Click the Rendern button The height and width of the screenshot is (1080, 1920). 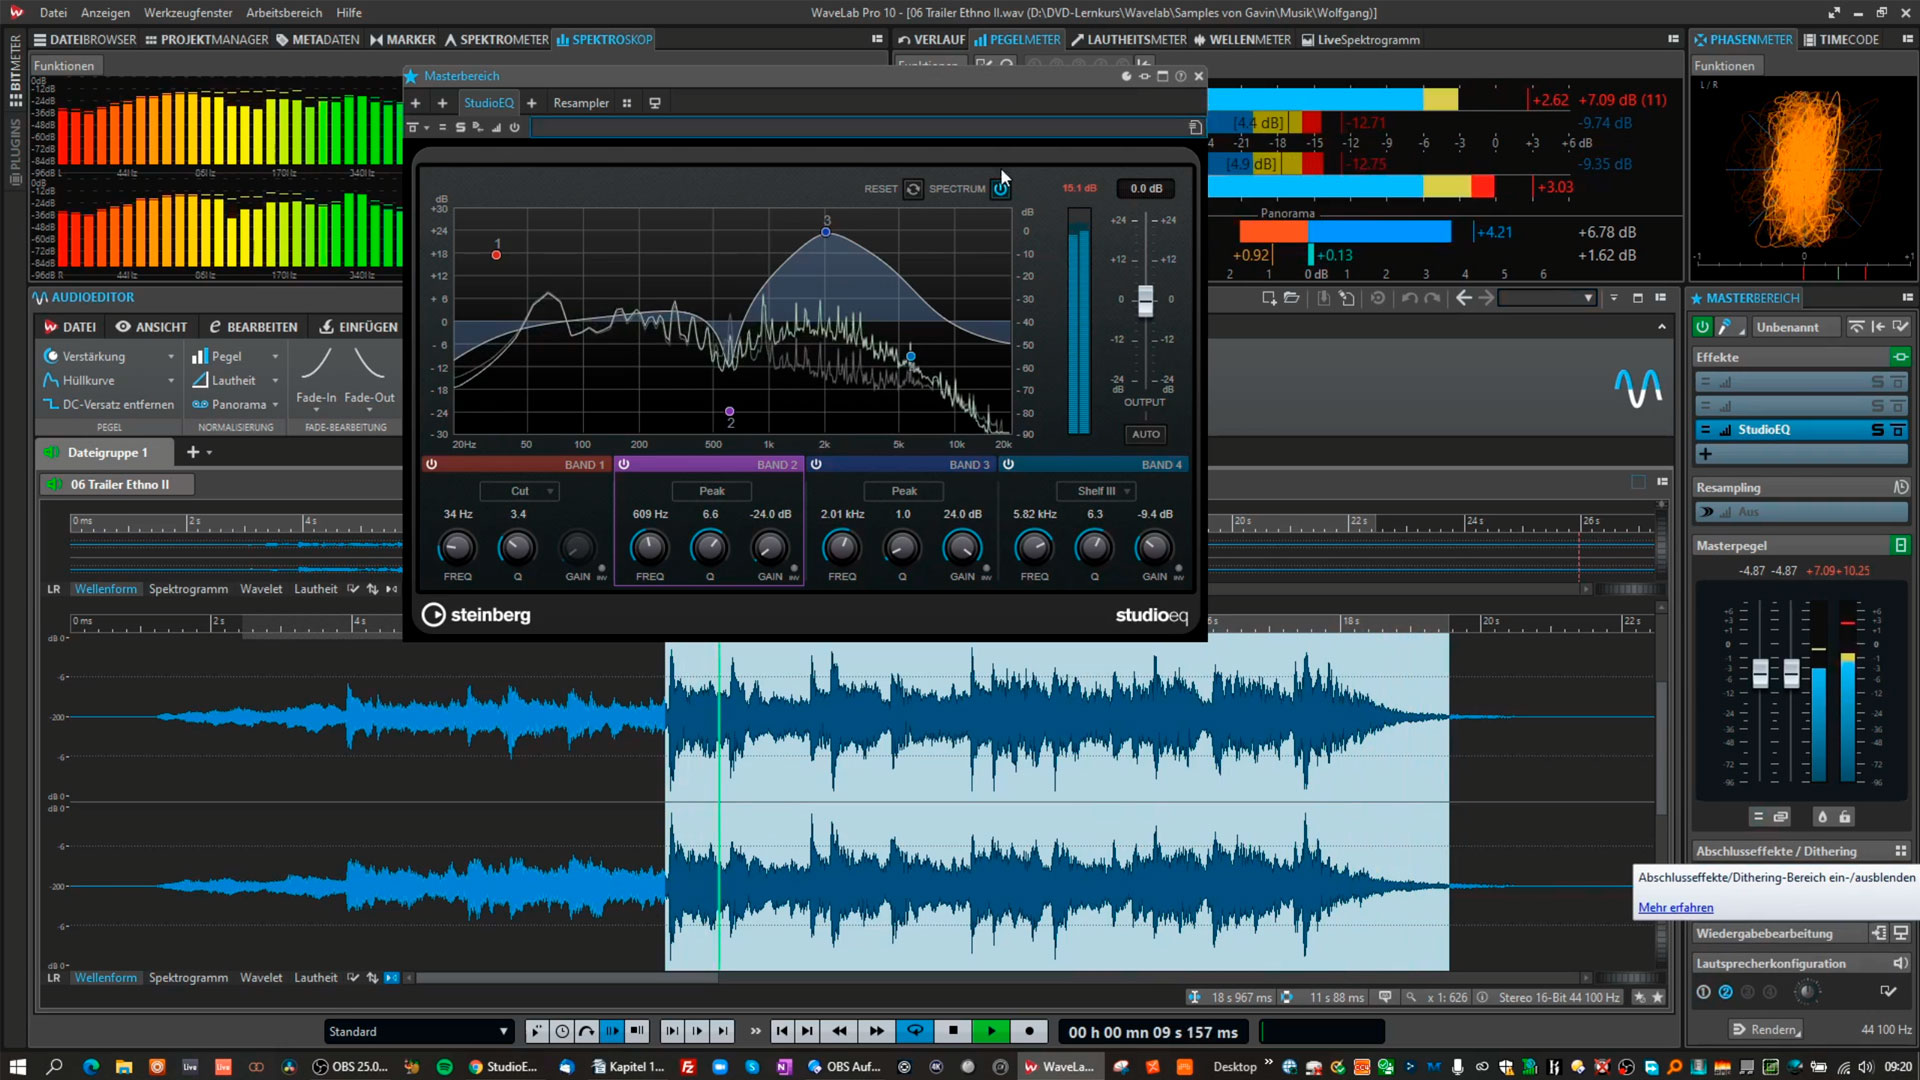point(1765,1029)
